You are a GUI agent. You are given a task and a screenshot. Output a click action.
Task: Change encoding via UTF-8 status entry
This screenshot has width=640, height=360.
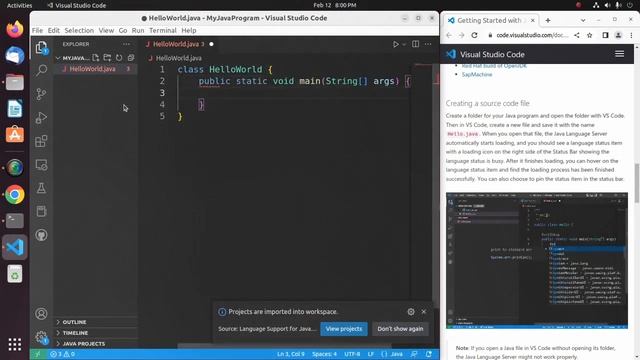tap(352, 354)
